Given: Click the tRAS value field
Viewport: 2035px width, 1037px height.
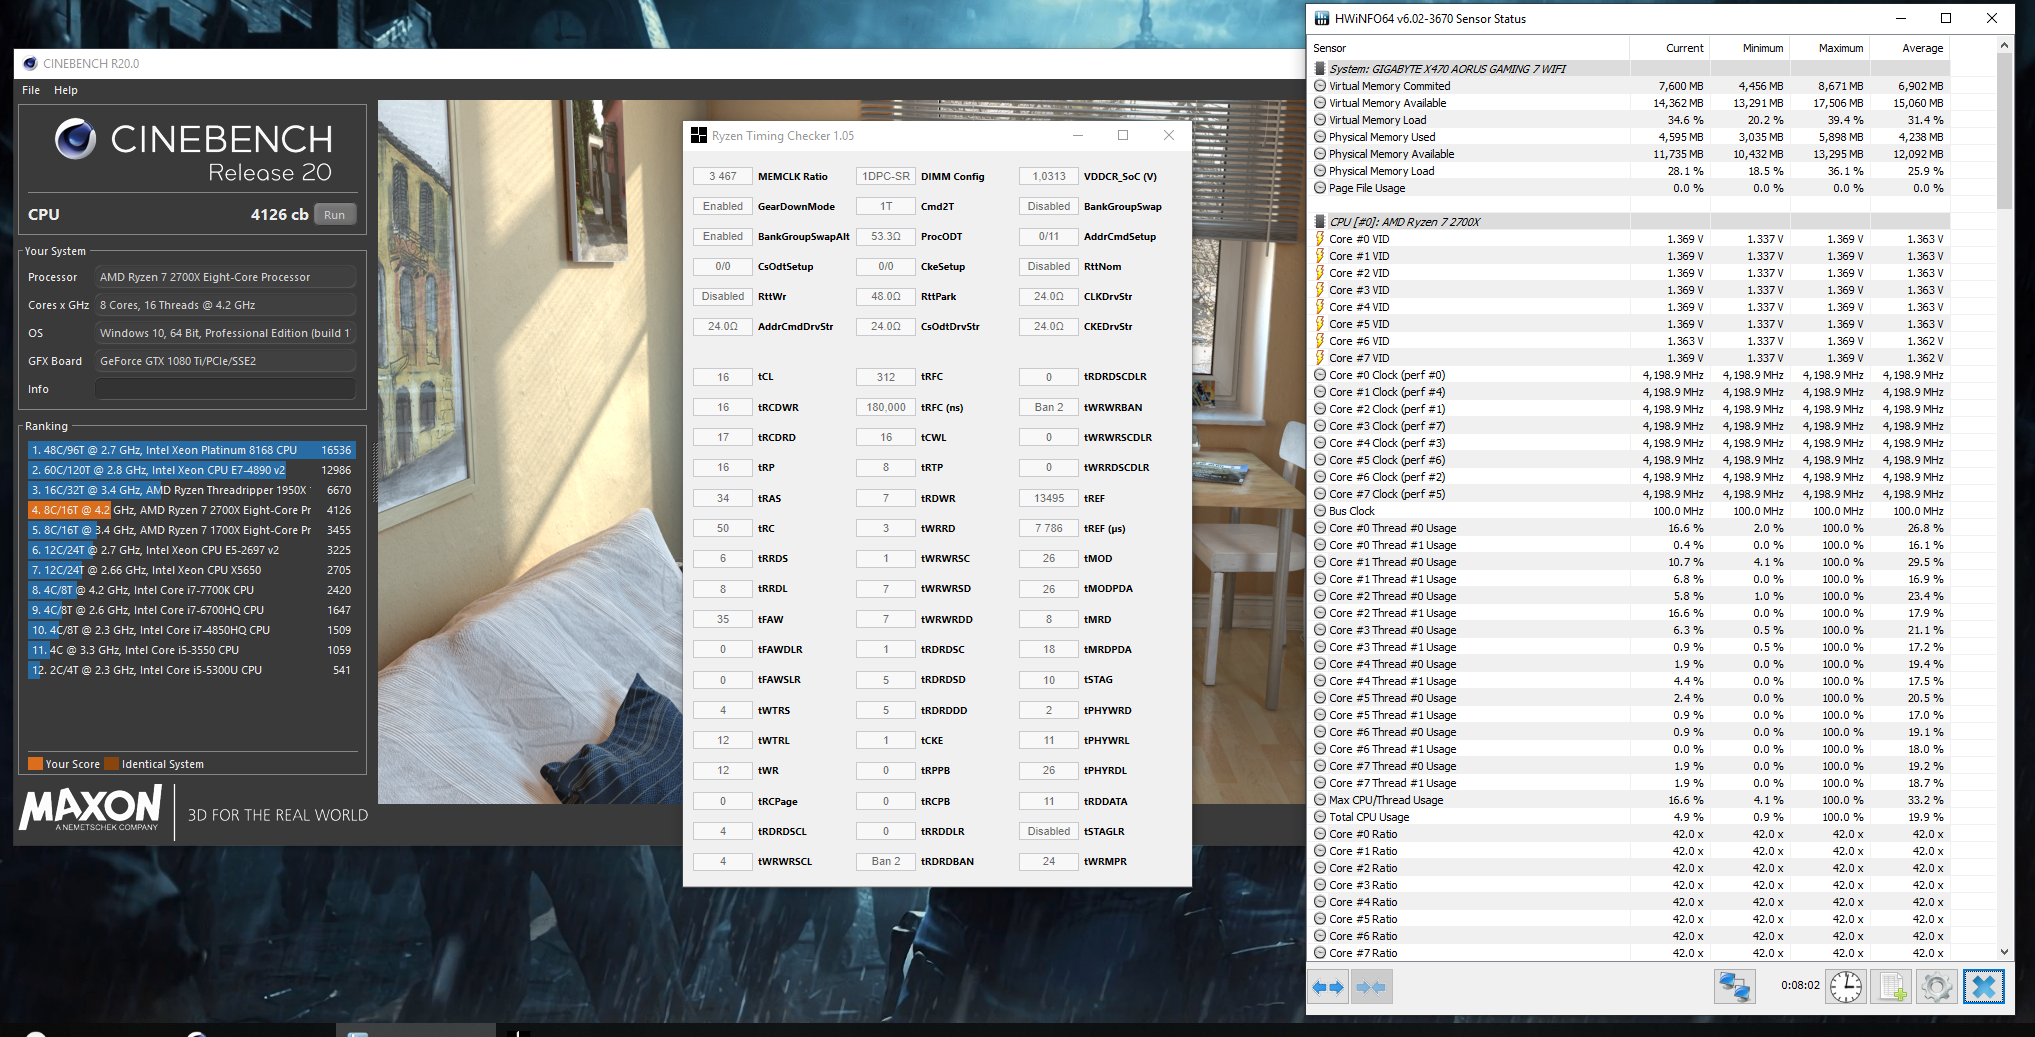Looking at the screenshot, I should 722,498.
